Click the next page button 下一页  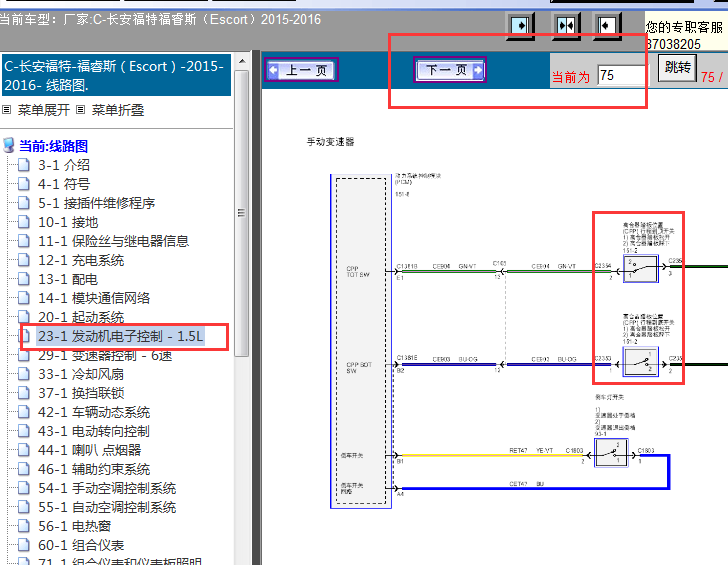(x=449, y=70)
